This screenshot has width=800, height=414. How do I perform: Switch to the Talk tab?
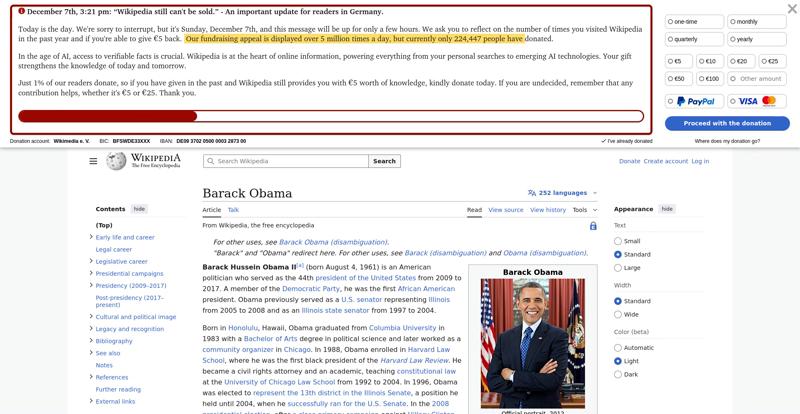[233, 210]
